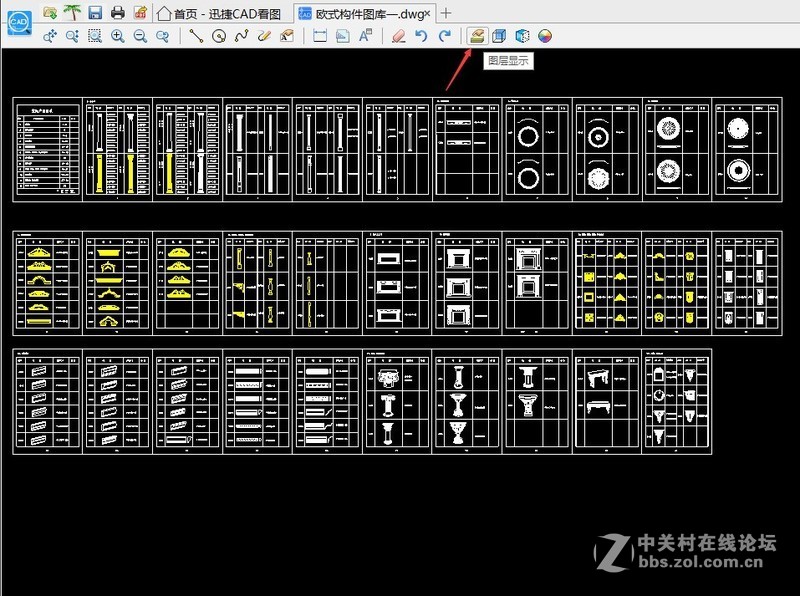
Task: Click the Zoom in magnifier
Action: tap(117, 36)
